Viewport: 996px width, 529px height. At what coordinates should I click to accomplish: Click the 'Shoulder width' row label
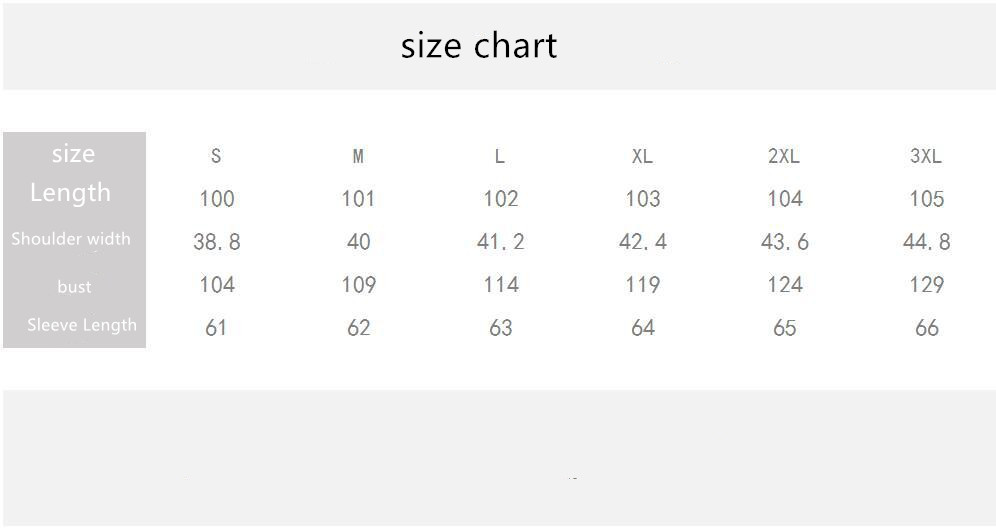pos(71,239)
